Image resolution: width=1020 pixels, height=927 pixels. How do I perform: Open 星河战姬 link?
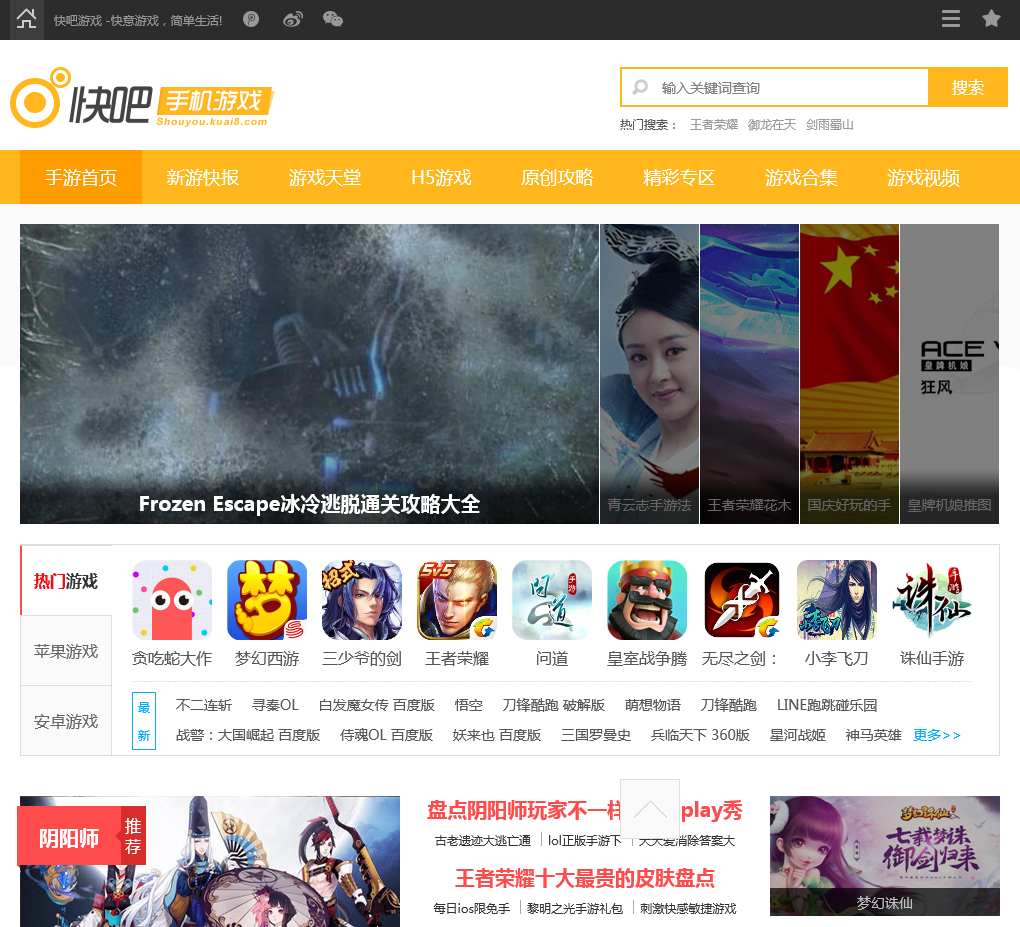(x=798, y=734)
